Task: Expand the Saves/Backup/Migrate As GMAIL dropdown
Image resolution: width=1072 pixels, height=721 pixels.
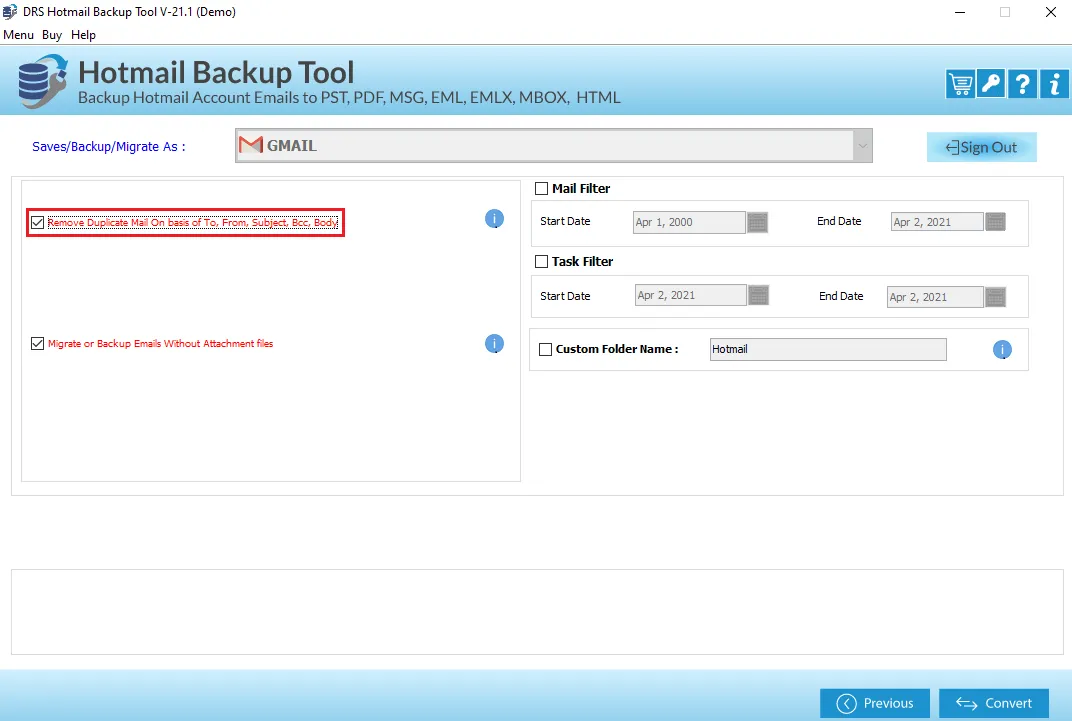Action: (x=863, y=146)
